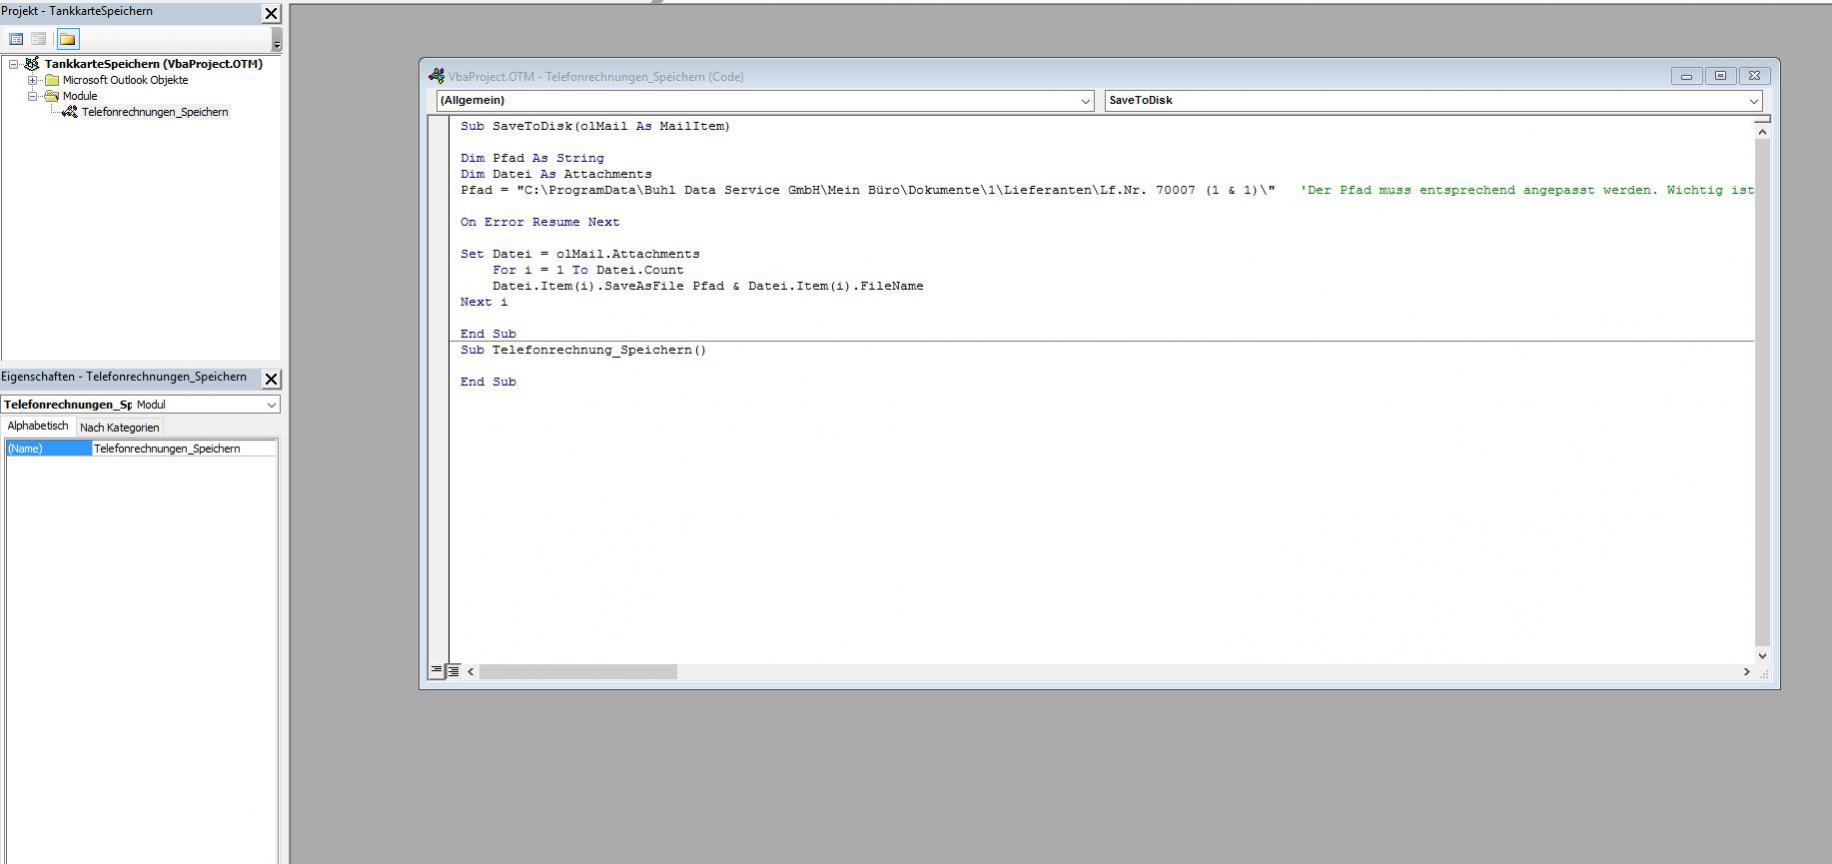Switch to Full Module View in code window
1832x864 pixels.
[x=453, y=671]
